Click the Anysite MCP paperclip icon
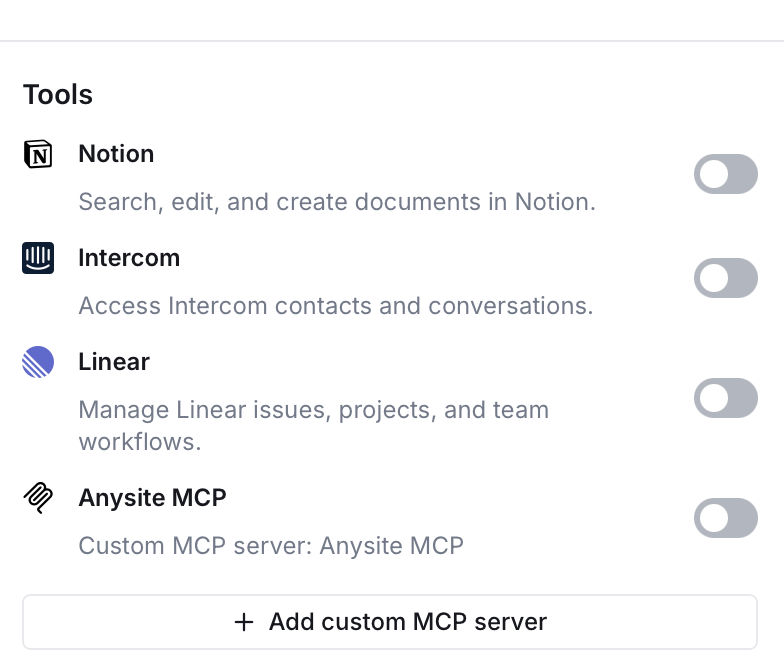This screenshot has height=672, width=784. pyautogui.click(x=38, y=498)
